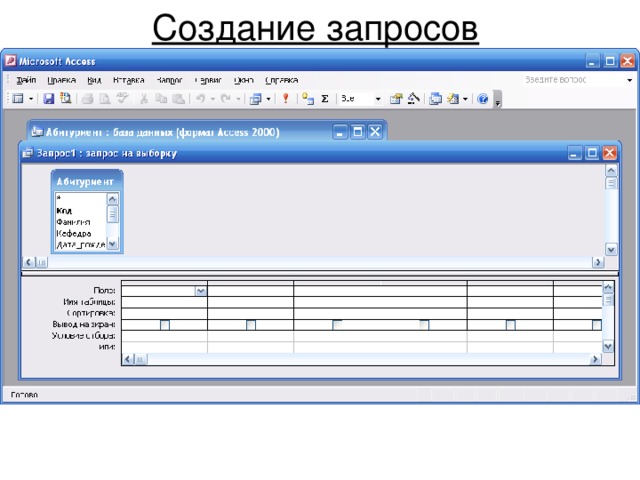Save the query with the floppy disk icon

click(x=49, y=98)
